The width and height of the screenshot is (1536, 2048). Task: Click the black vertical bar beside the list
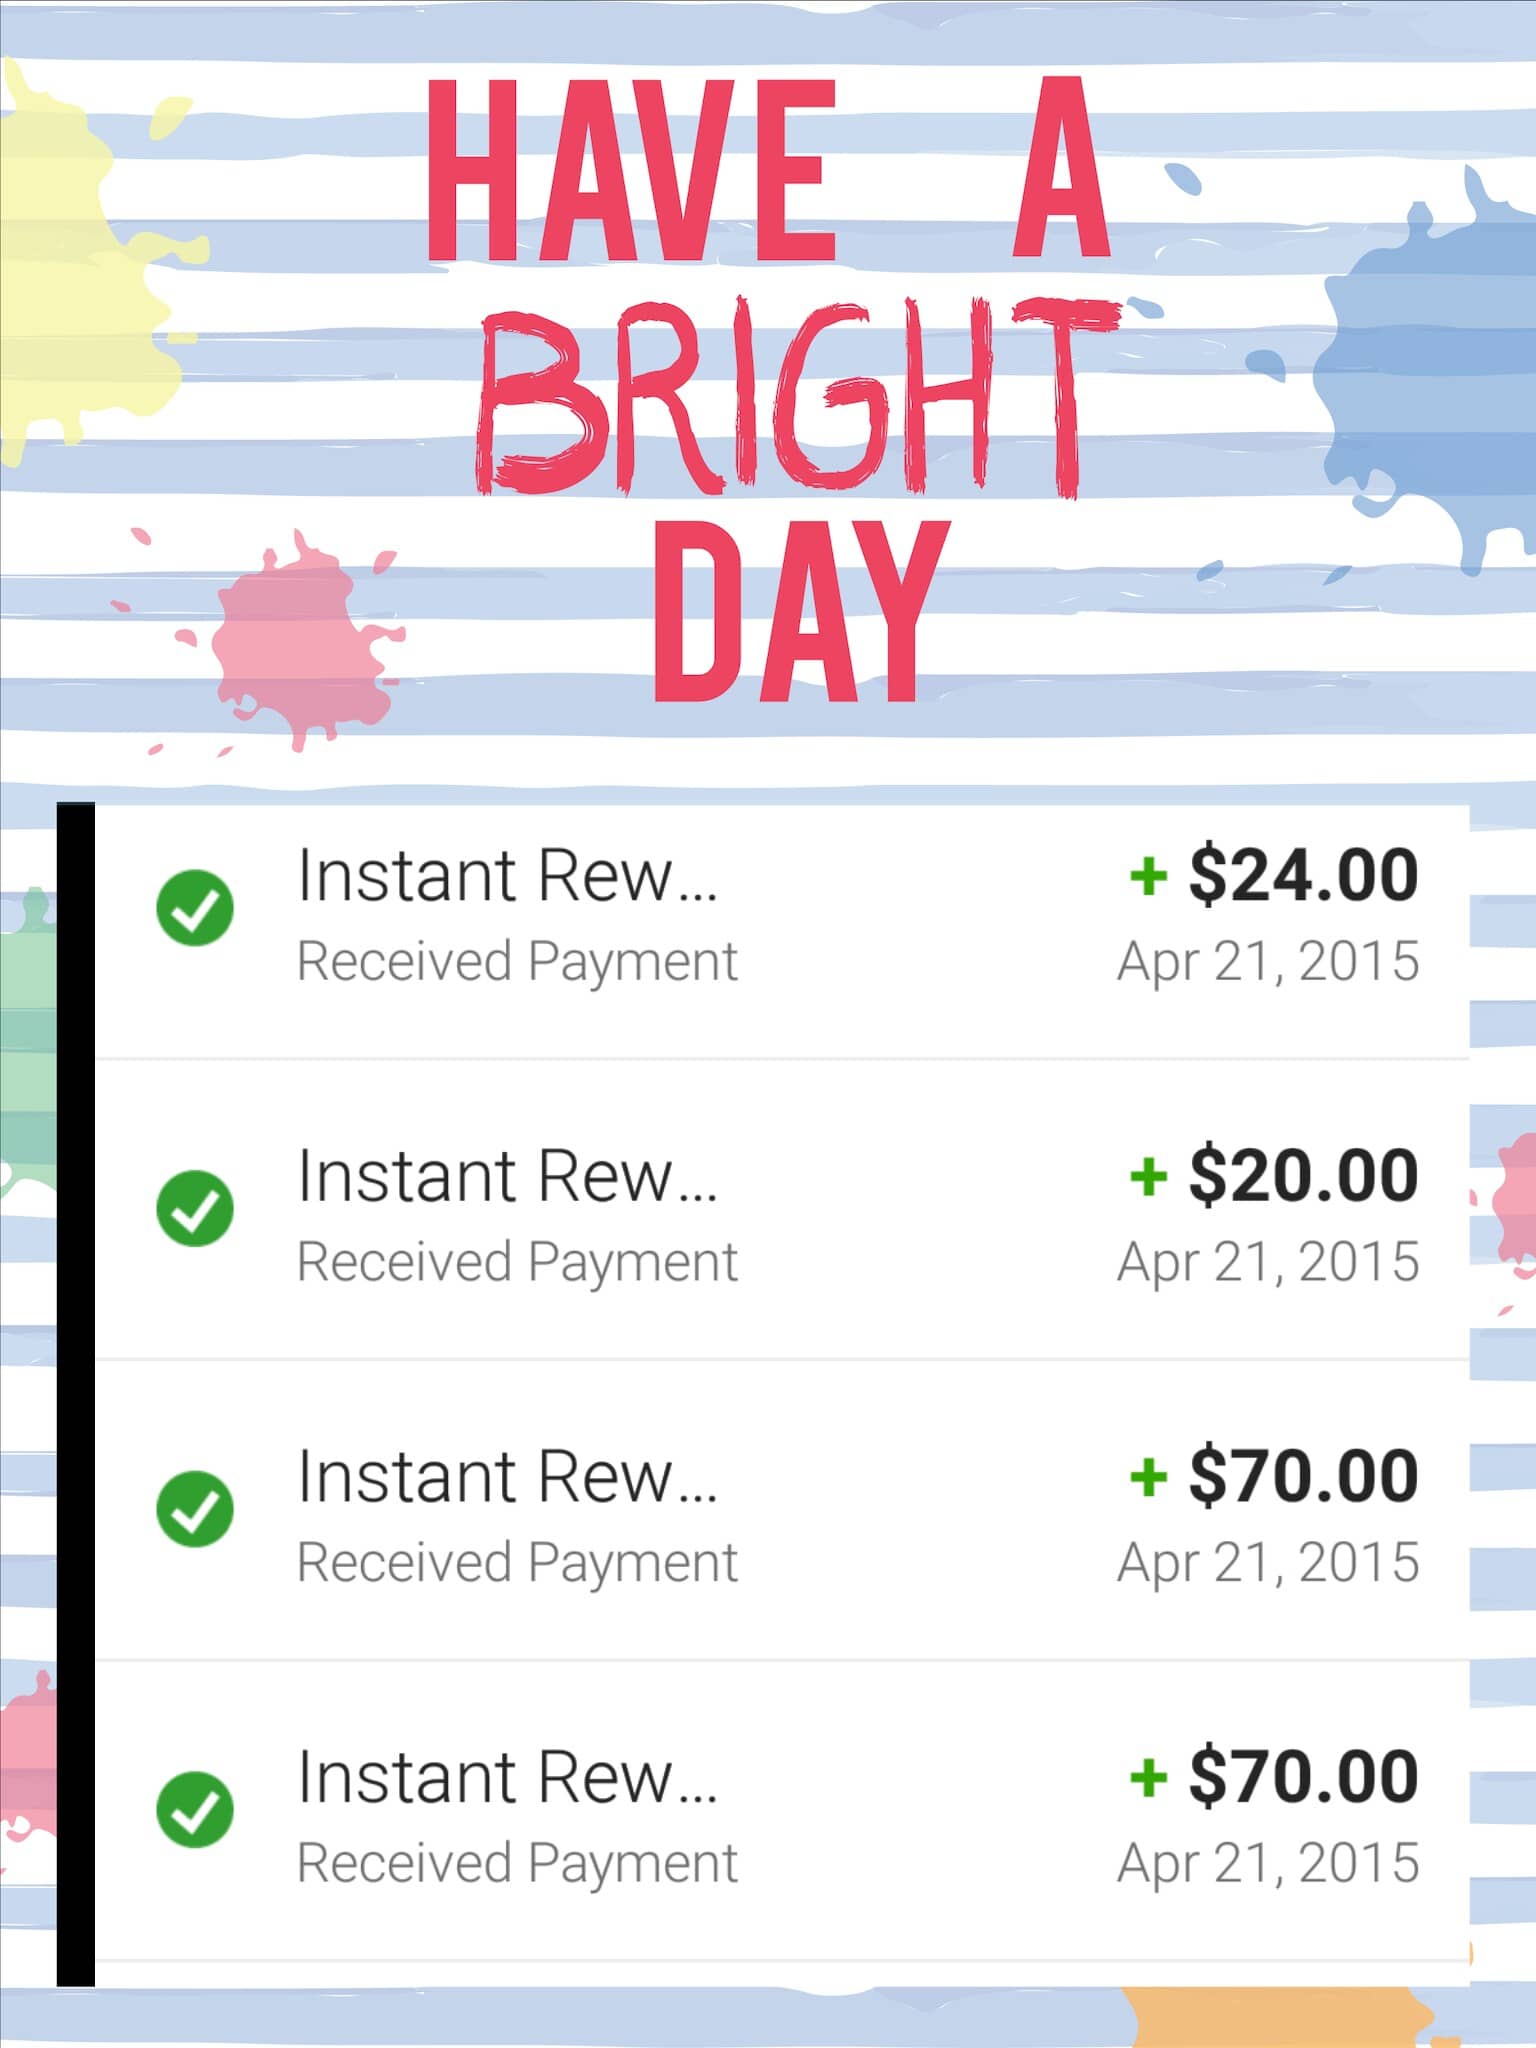pyautogui.click(x=76, y=1394)
